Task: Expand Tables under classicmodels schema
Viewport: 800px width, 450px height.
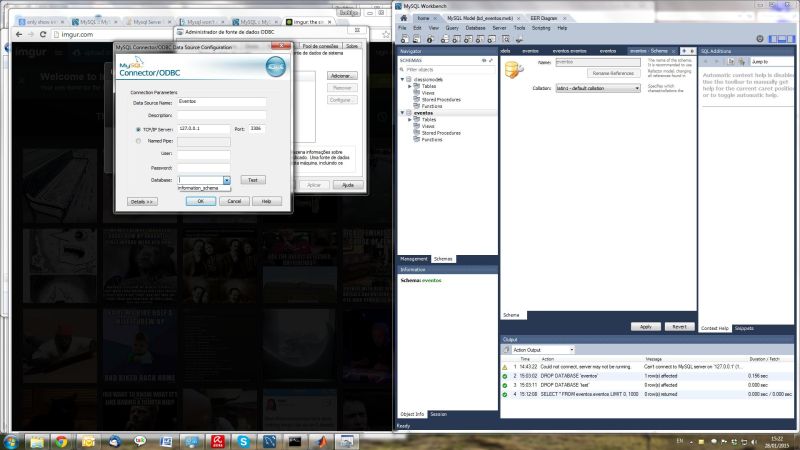Action: (x=409, y=86)
